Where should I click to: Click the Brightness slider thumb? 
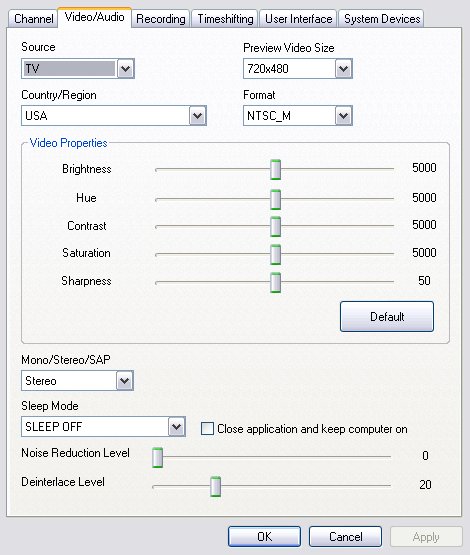click(275, 170)
